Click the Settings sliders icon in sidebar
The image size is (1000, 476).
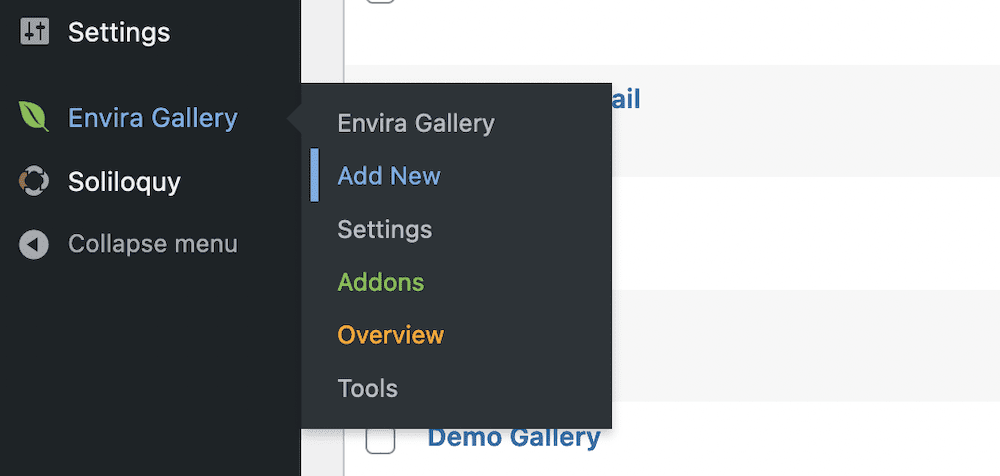click(x=34, y=31)
